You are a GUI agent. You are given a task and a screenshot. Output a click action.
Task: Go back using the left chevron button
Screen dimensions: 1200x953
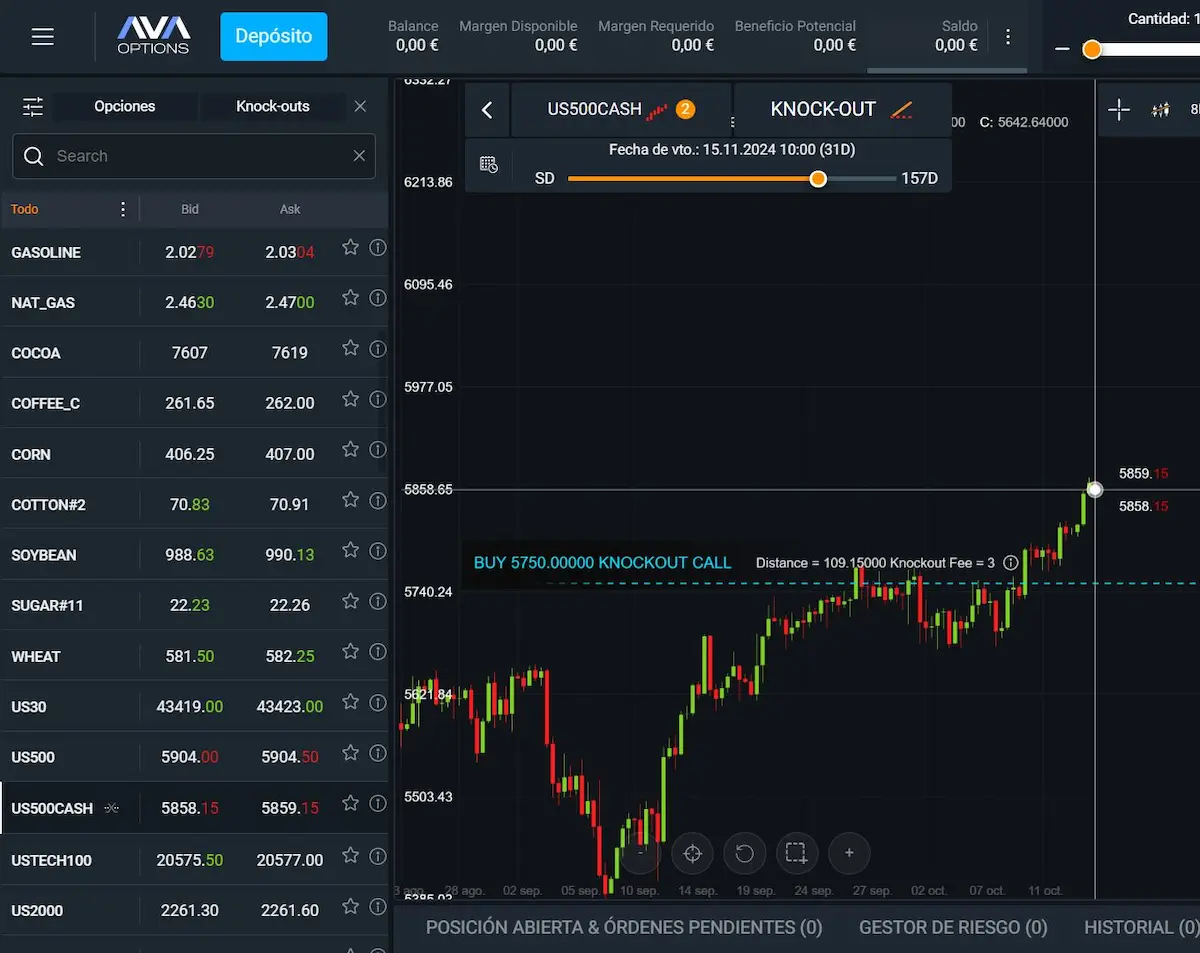click(487, 110)
